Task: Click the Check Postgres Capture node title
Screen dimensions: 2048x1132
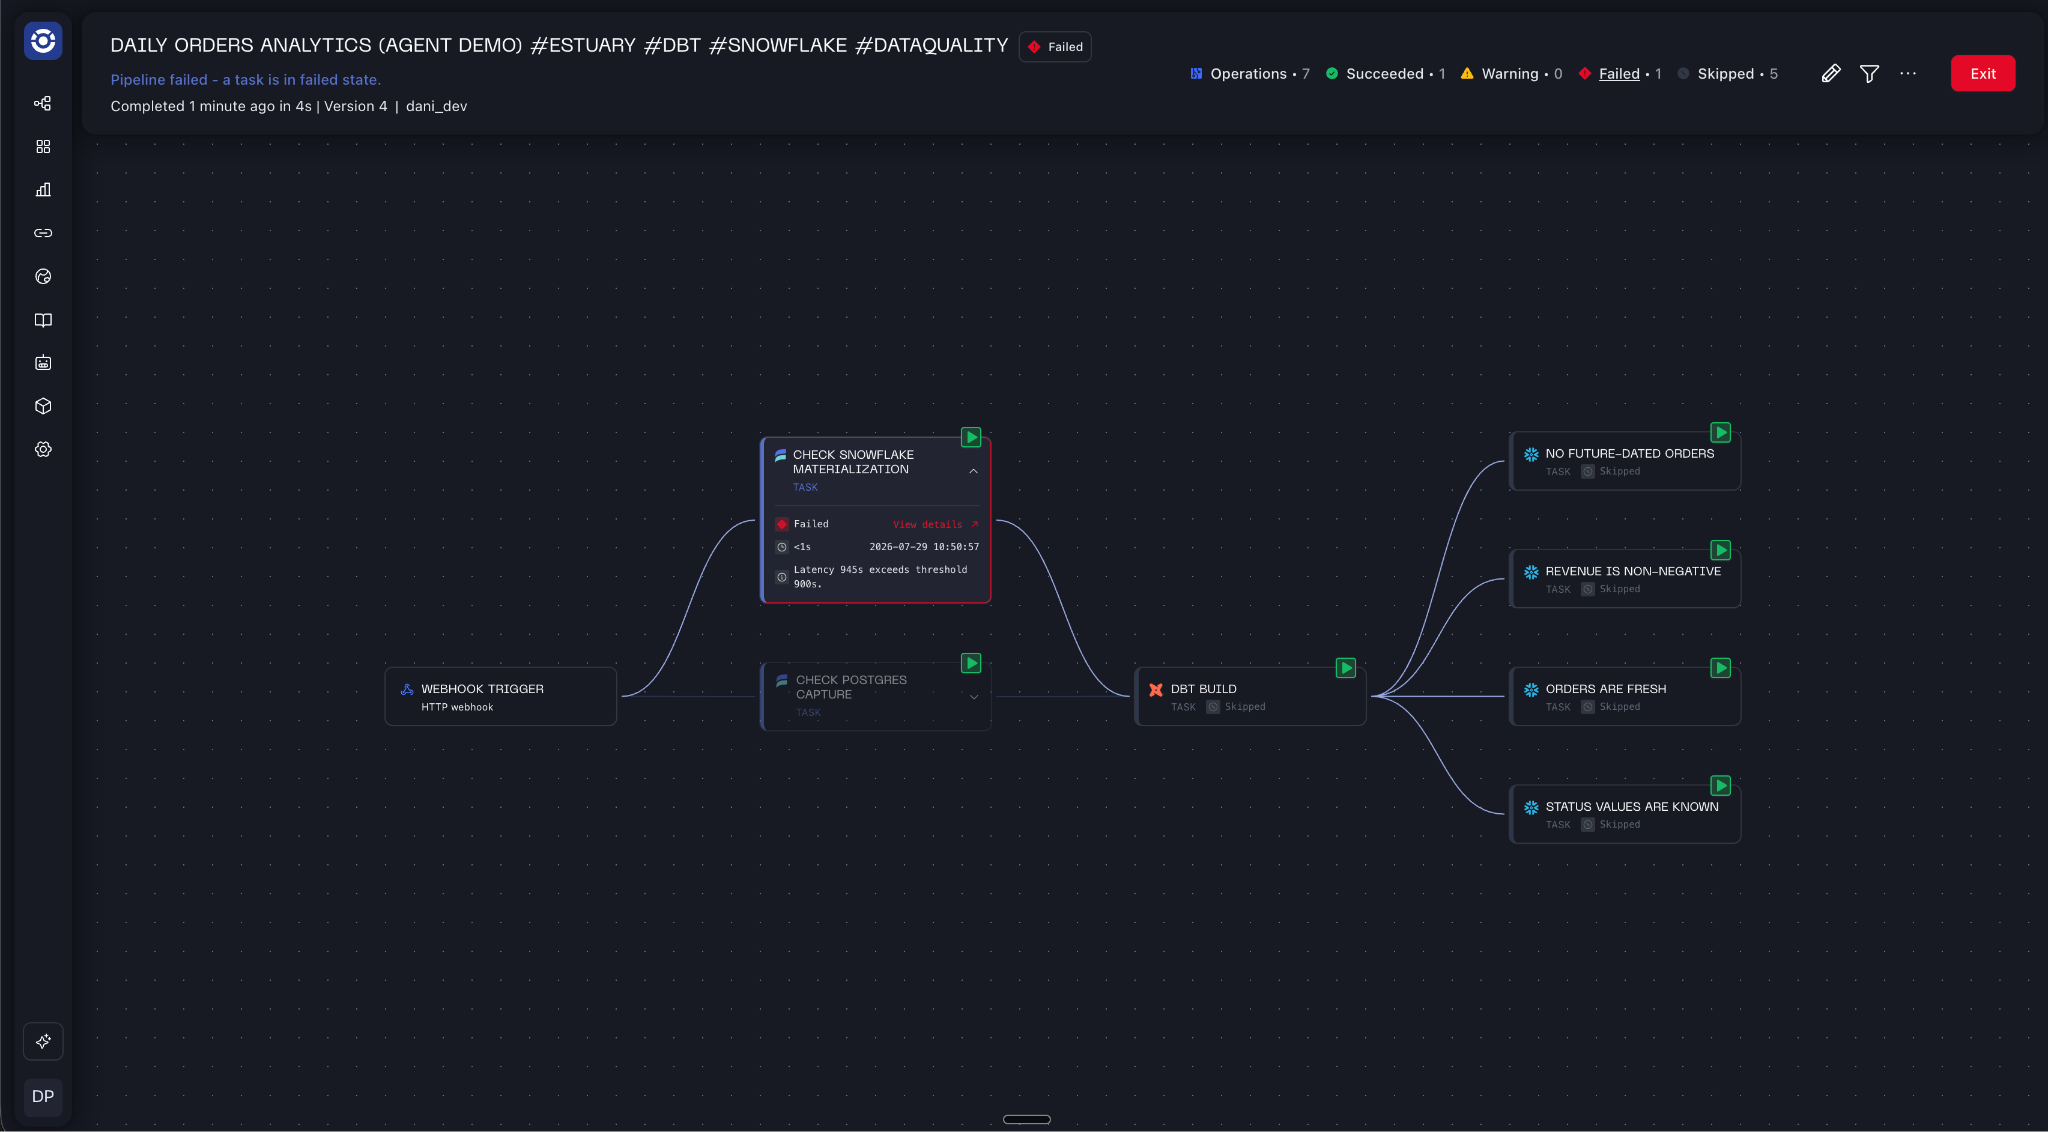Action: 851,687
